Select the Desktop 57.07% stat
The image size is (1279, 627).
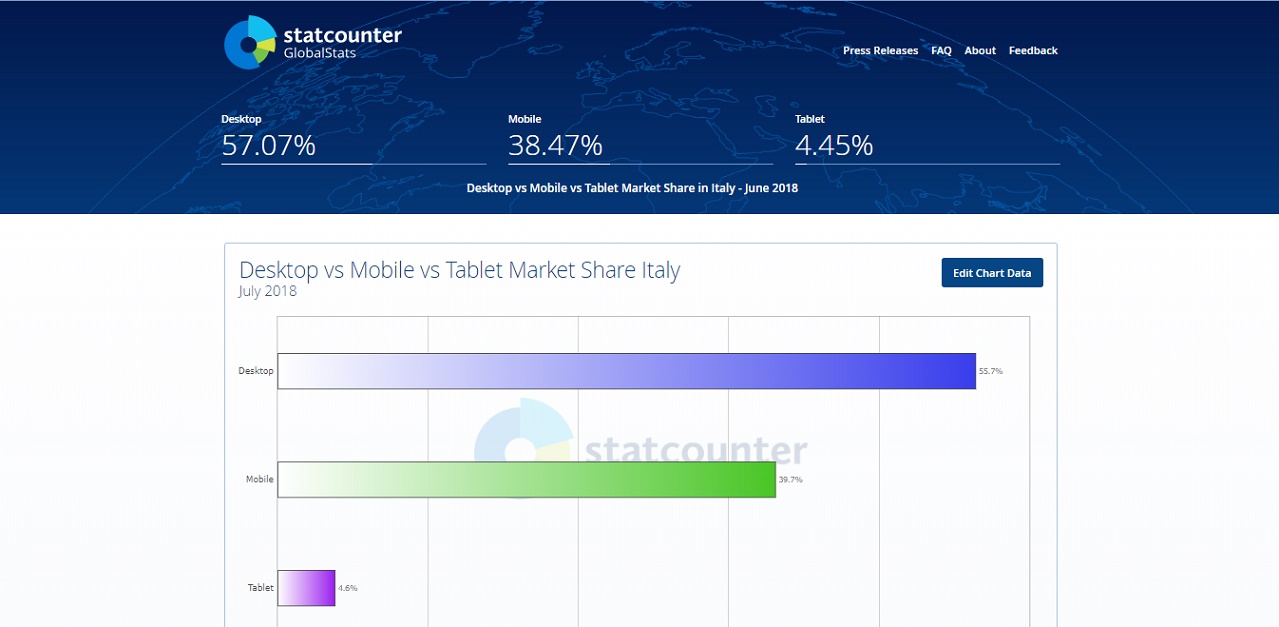[x=353, y=138]
